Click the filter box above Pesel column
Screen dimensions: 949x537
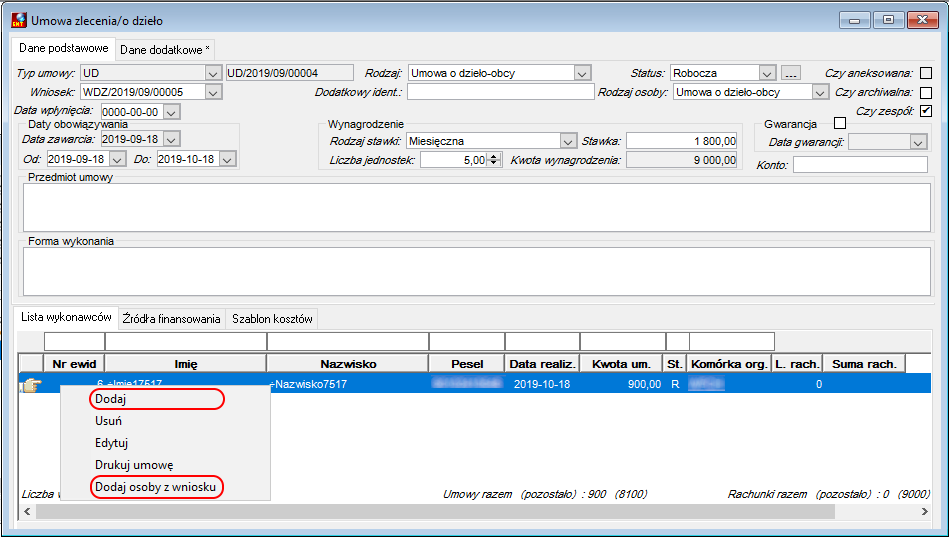click(467, 341)
